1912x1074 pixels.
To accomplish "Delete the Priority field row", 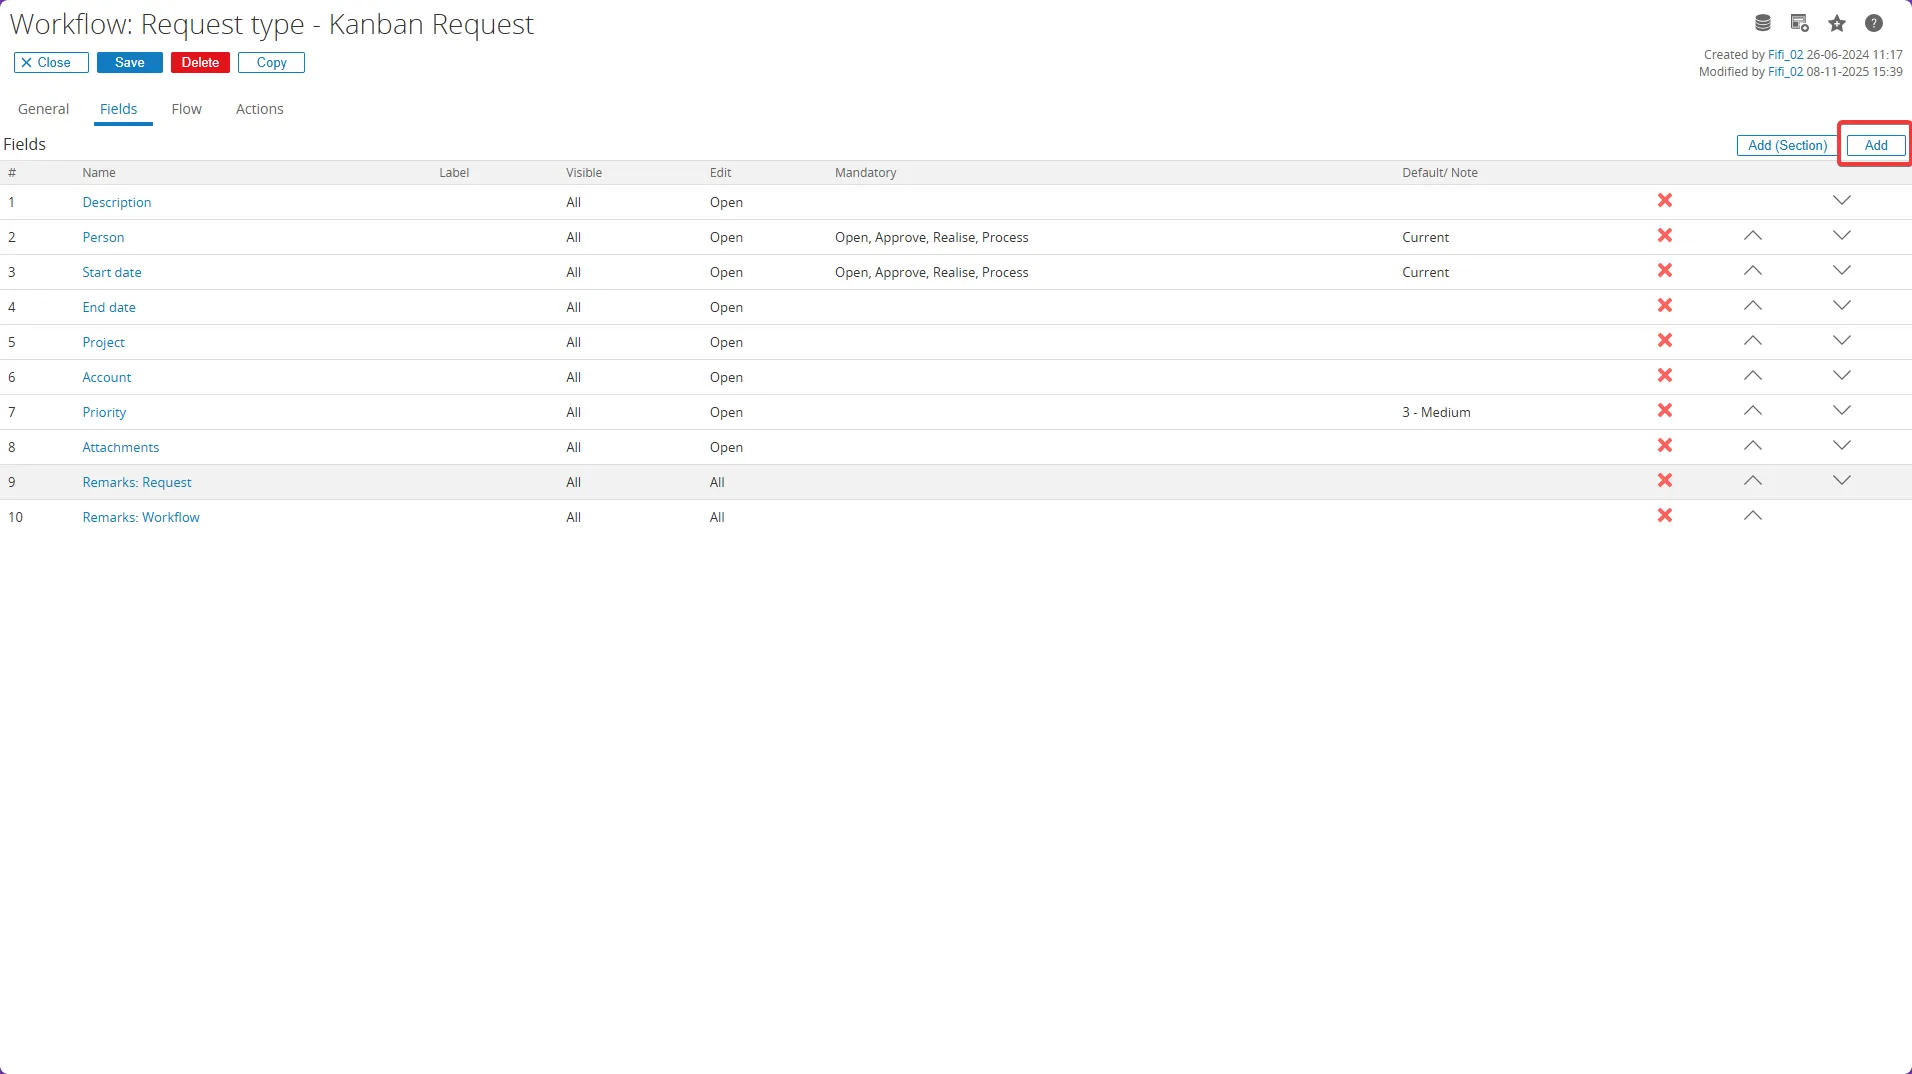I will (1665, 411).
